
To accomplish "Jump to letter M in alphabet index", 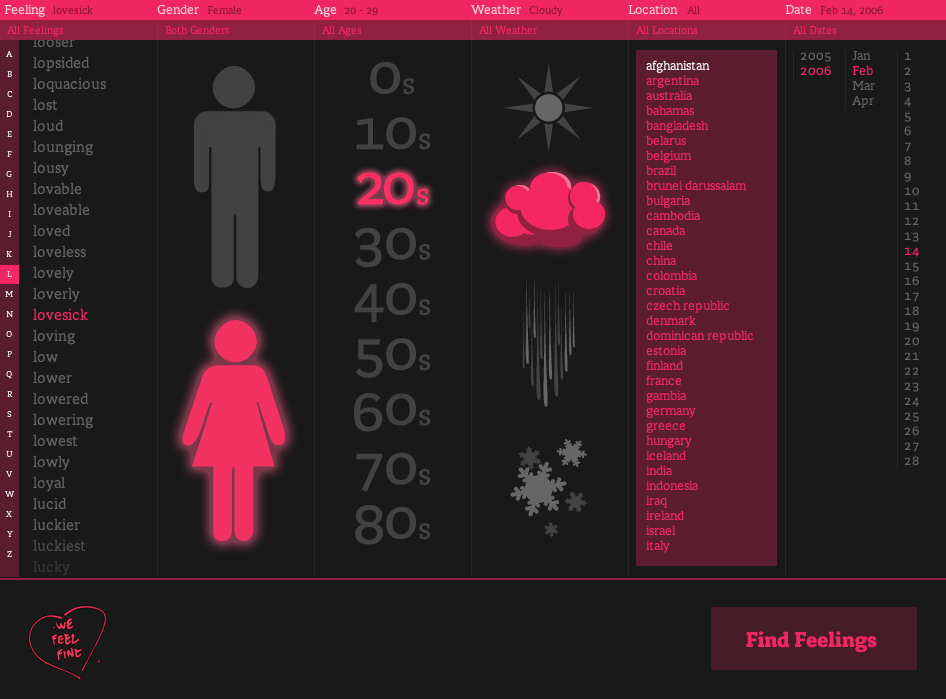I will (x=9, y=294).
